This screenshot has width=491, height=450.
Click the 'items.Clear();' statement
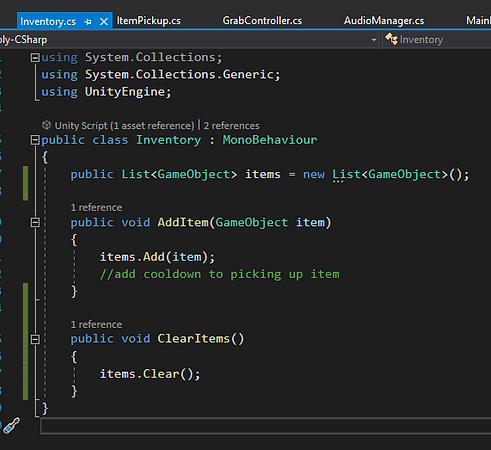pyautogui.click(x=150, y=374)
